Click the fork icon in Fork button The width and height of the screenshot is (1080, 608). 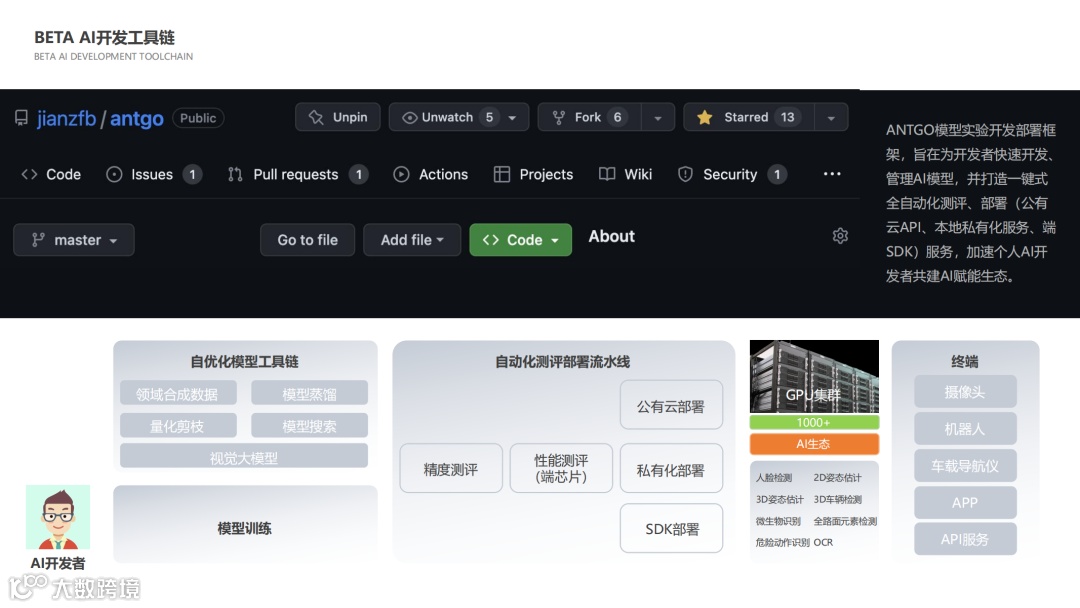tap(559, 118)
